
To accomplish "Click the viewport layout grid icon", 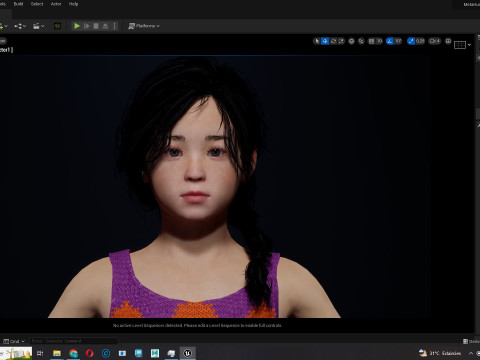I will (460, 45).
